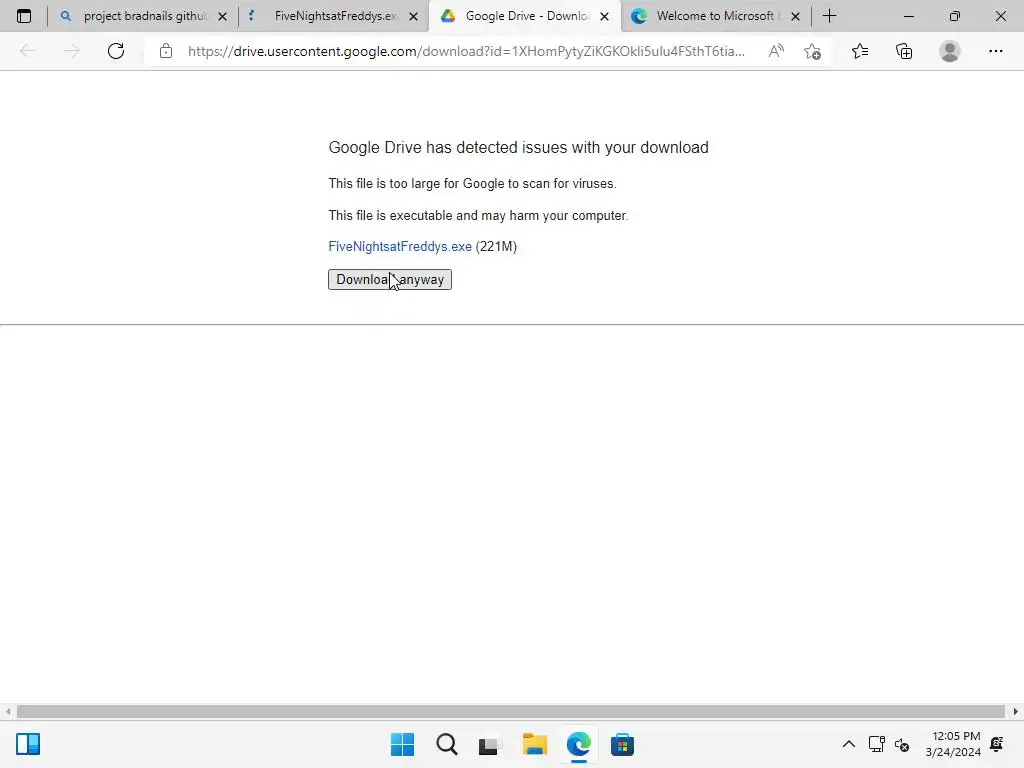
Task: Launch File Explorer from taskbar
Action: click(x=534, y=744)
